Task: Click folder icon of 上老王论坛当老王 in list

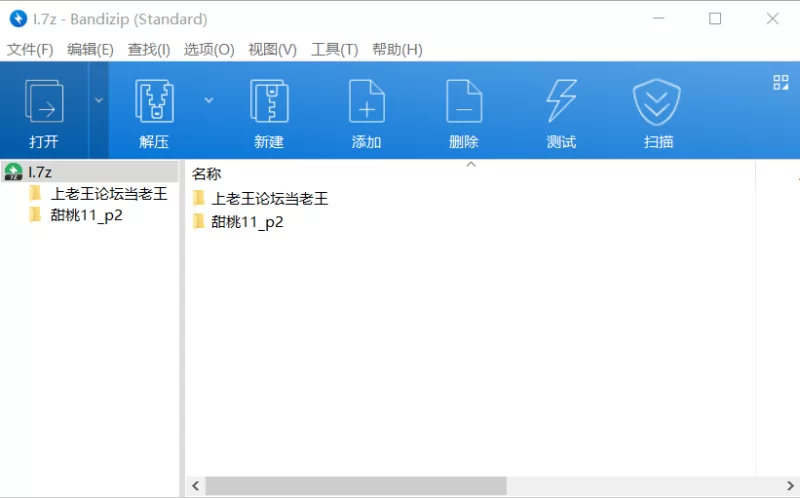Action: click(199, 198)
